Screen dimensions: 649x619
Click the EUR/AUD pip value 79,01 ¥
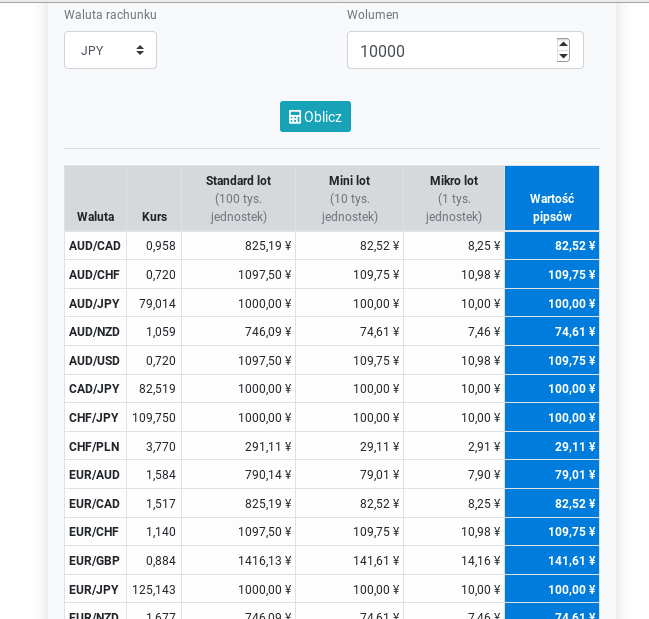coord(552,475)
